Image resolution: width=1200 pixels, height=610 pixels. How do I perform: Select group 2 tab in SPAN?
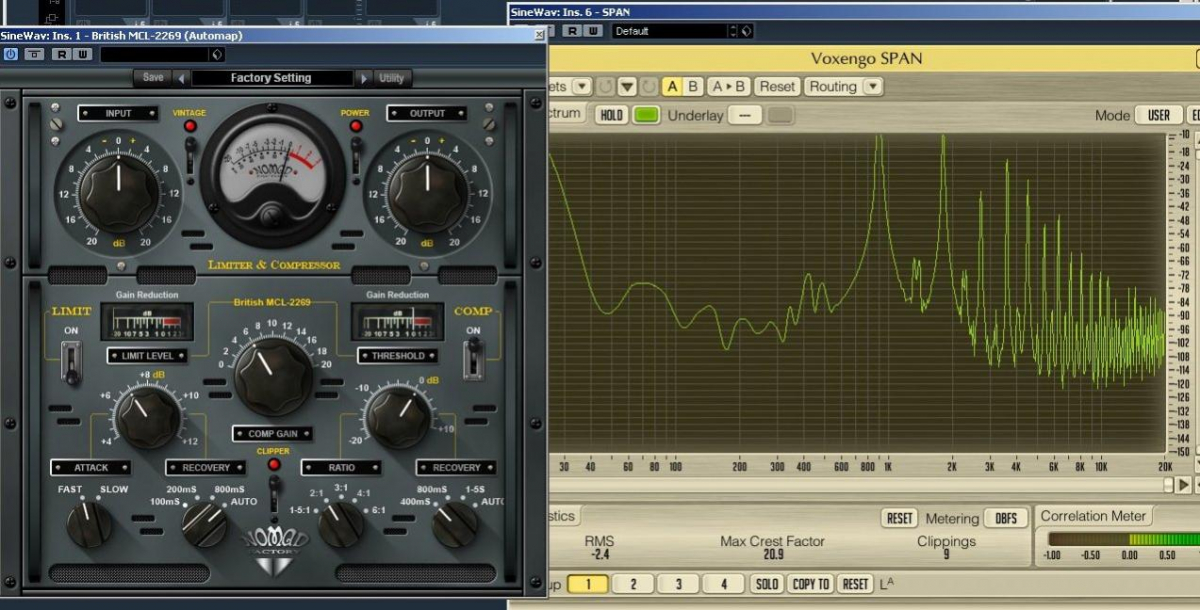(633, 584)
